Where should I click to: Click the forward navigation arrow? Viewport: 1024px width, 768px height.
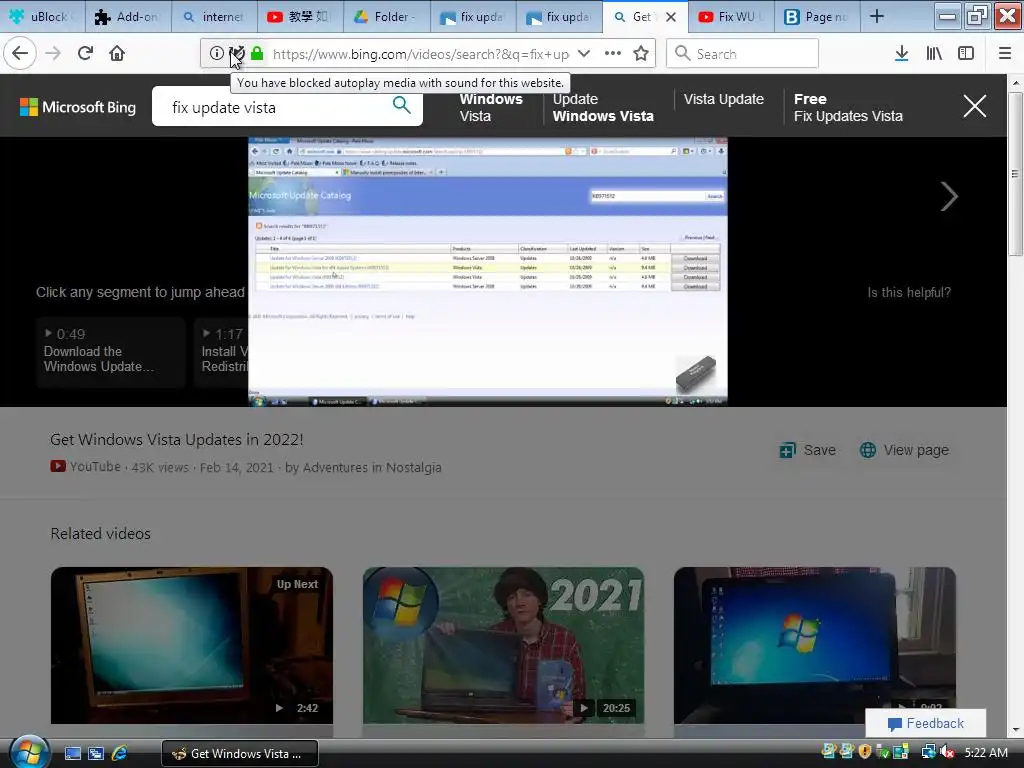[53, 53]
